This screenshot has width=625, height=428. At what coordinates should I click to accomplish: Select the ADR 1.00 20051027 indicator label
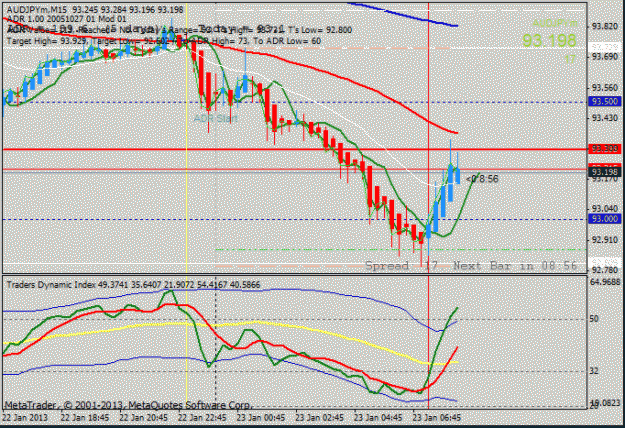click(x=67, y=19)
